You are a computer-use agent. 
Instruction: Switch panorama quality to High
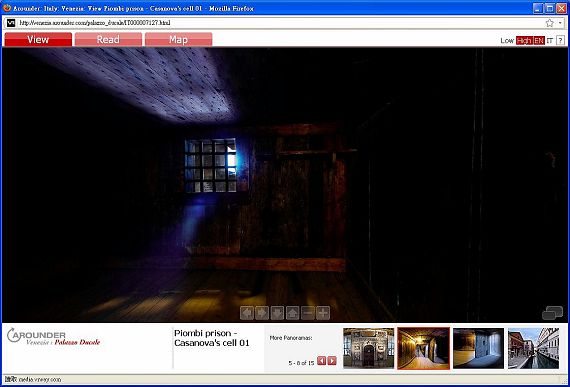pyautogui.click(x=524, y=41)
